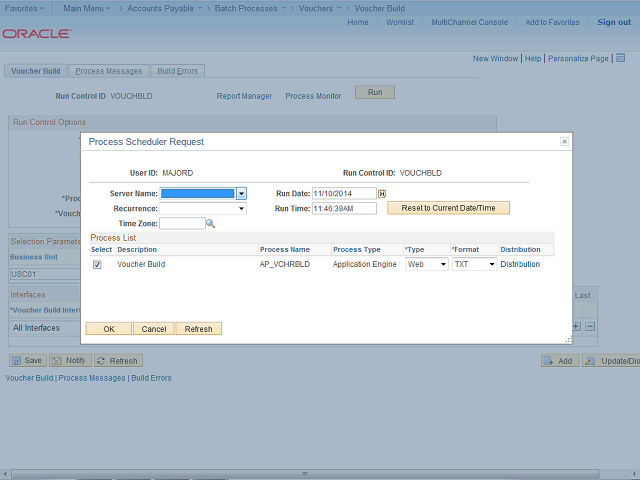Open the Run Date calendar picker
The width and height of the screenshot is (640, 480).
[382, 193]
